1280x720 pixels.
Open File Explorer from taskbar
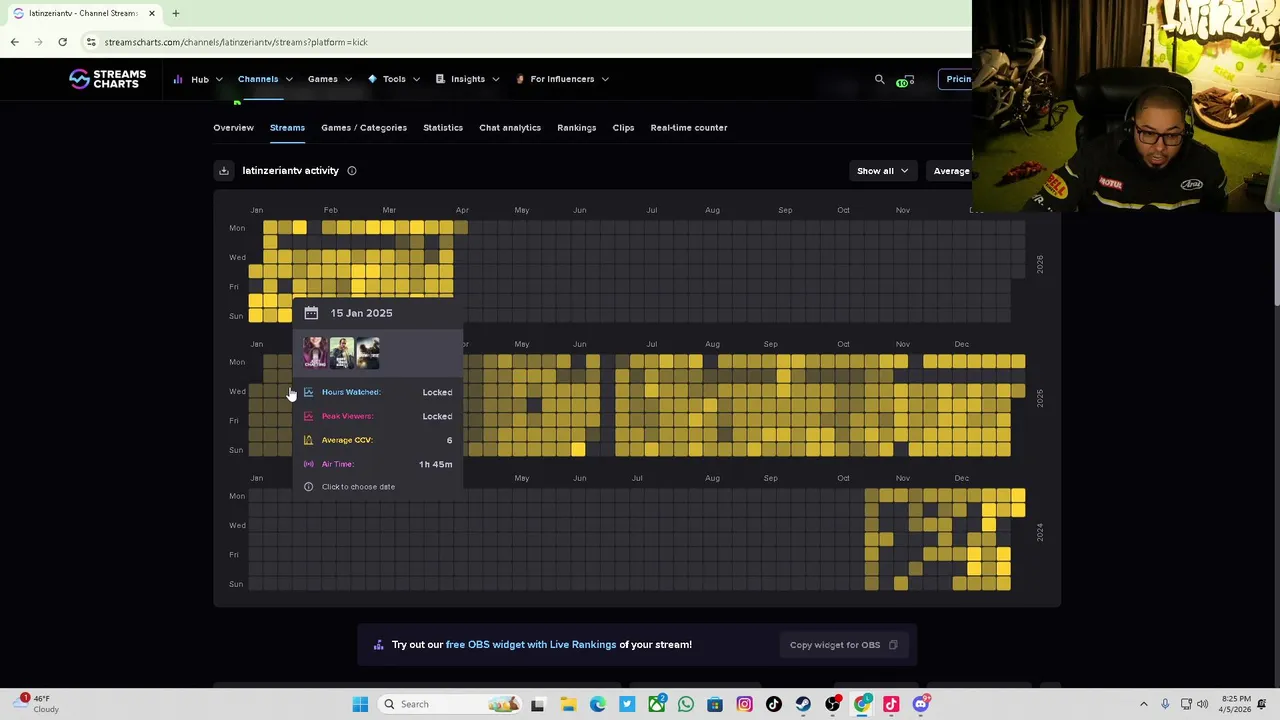567,704
